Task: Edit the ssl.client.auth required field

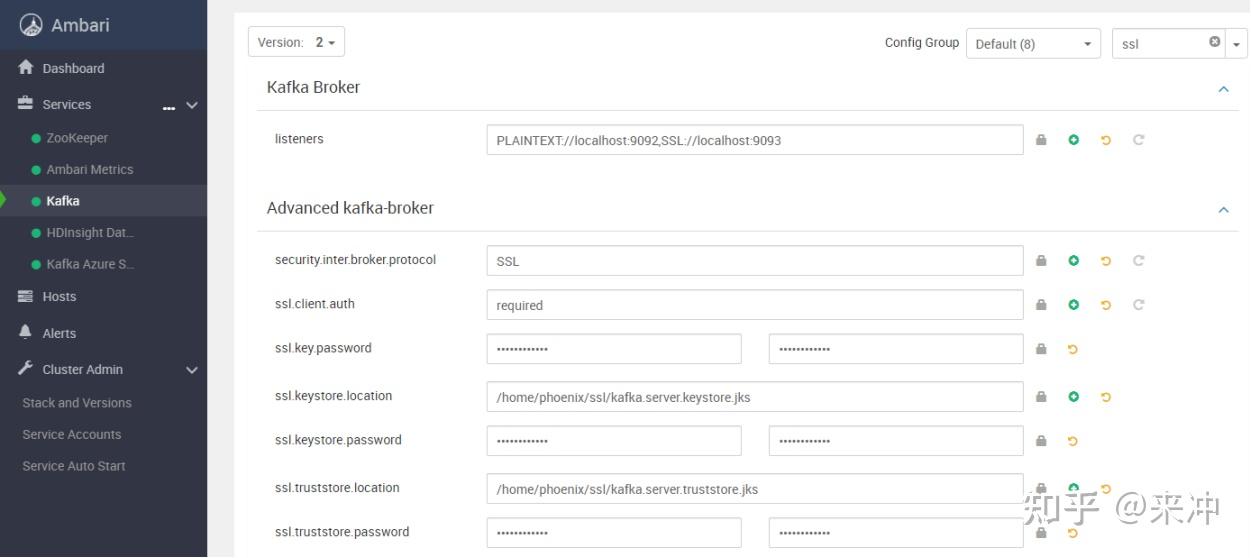Action: [755, 305]
